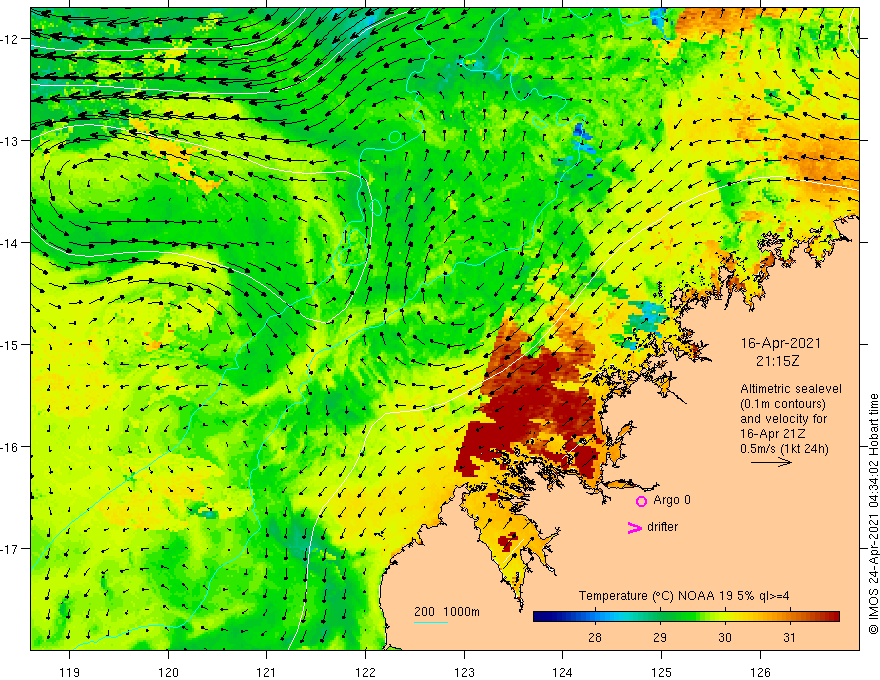Click the '31' color bar tick label
The width and height of the screenshot is (880, 680).
789,637
